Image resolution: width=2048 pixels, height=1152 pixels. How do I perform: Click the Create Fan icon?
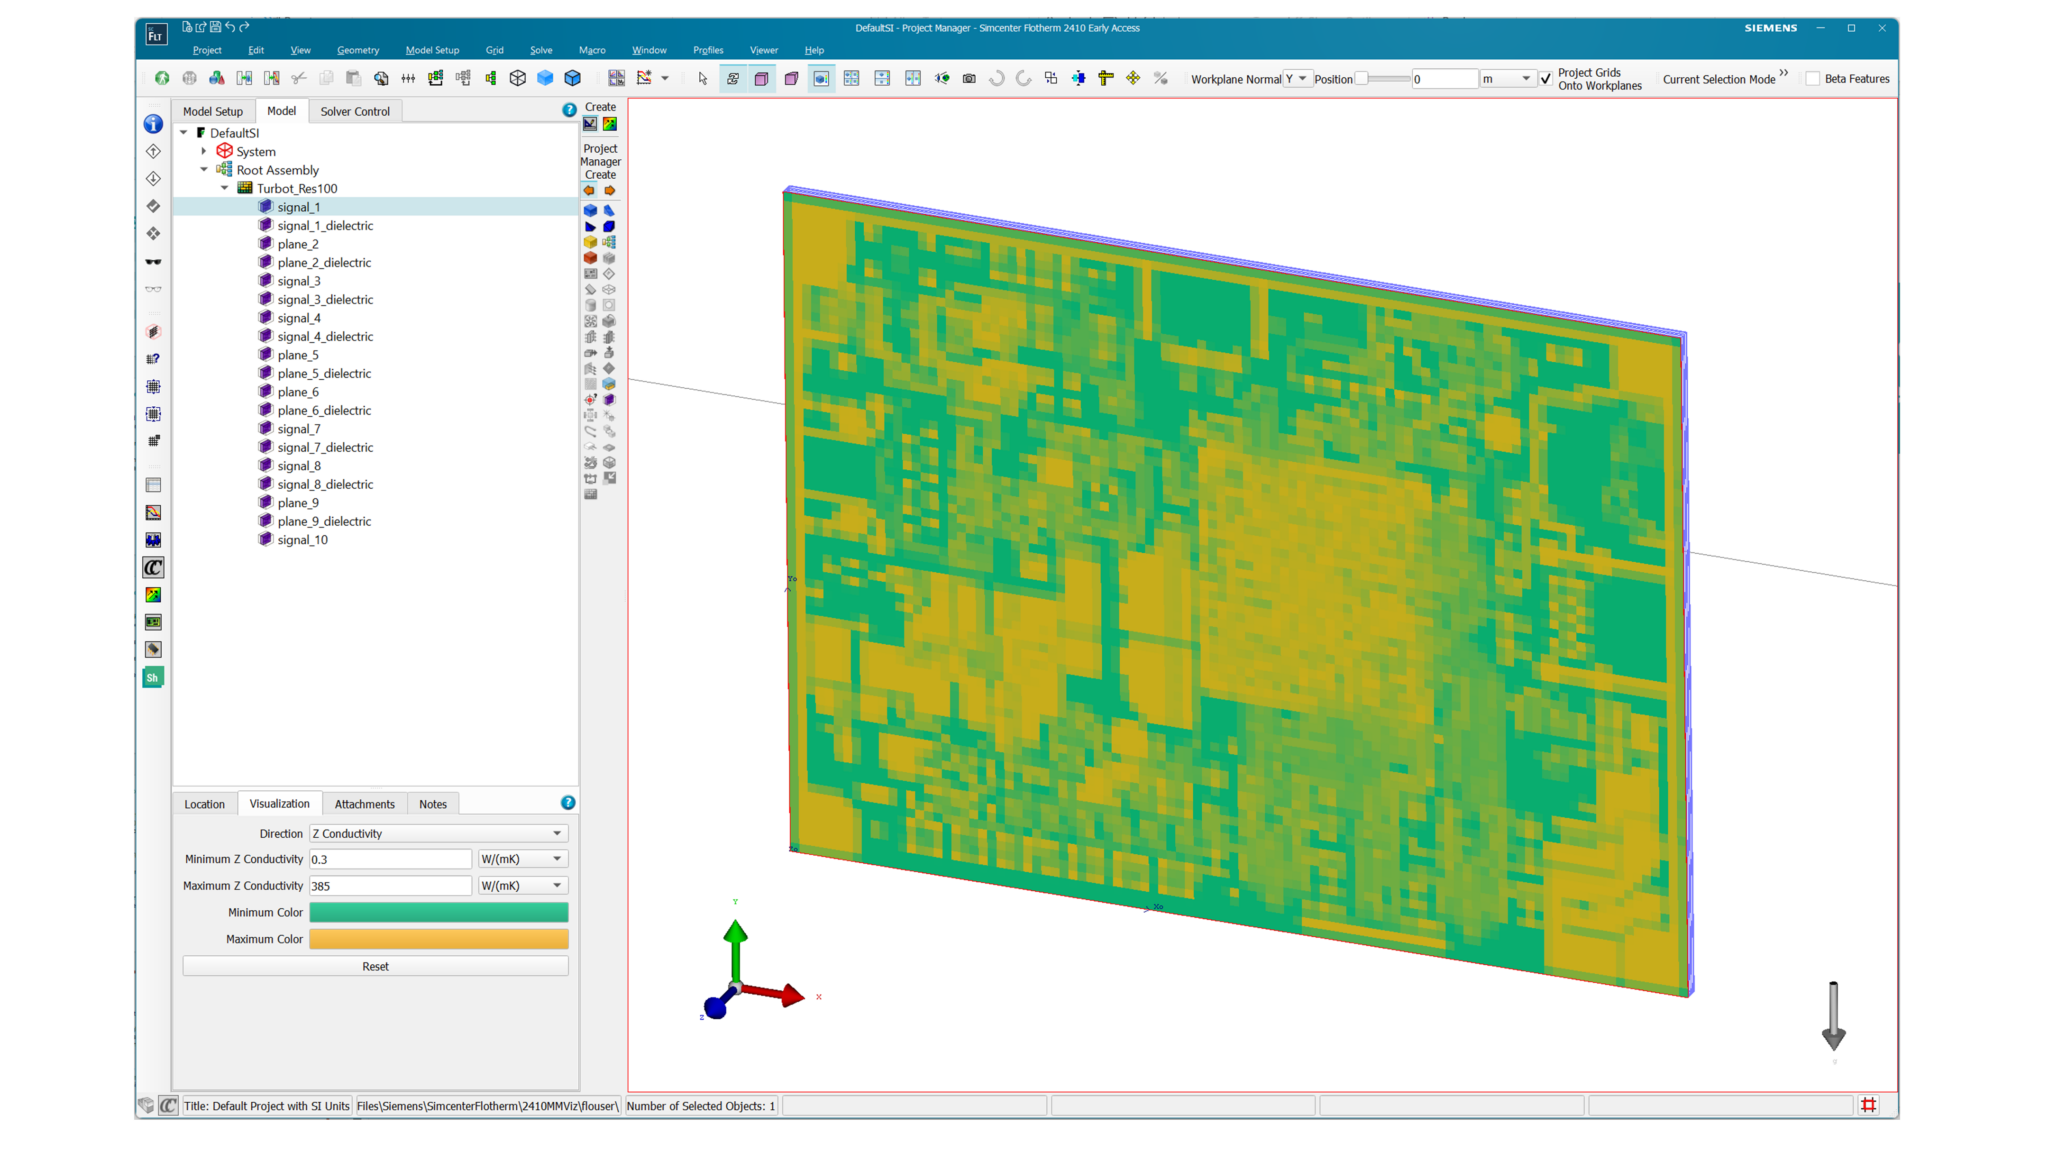pyautogui.click(x=590, y=321)
